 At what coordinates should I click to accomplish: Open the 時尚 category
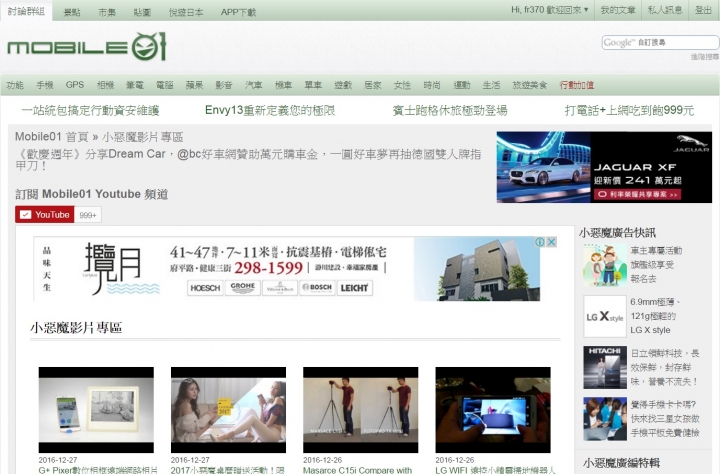click(432, 85)
